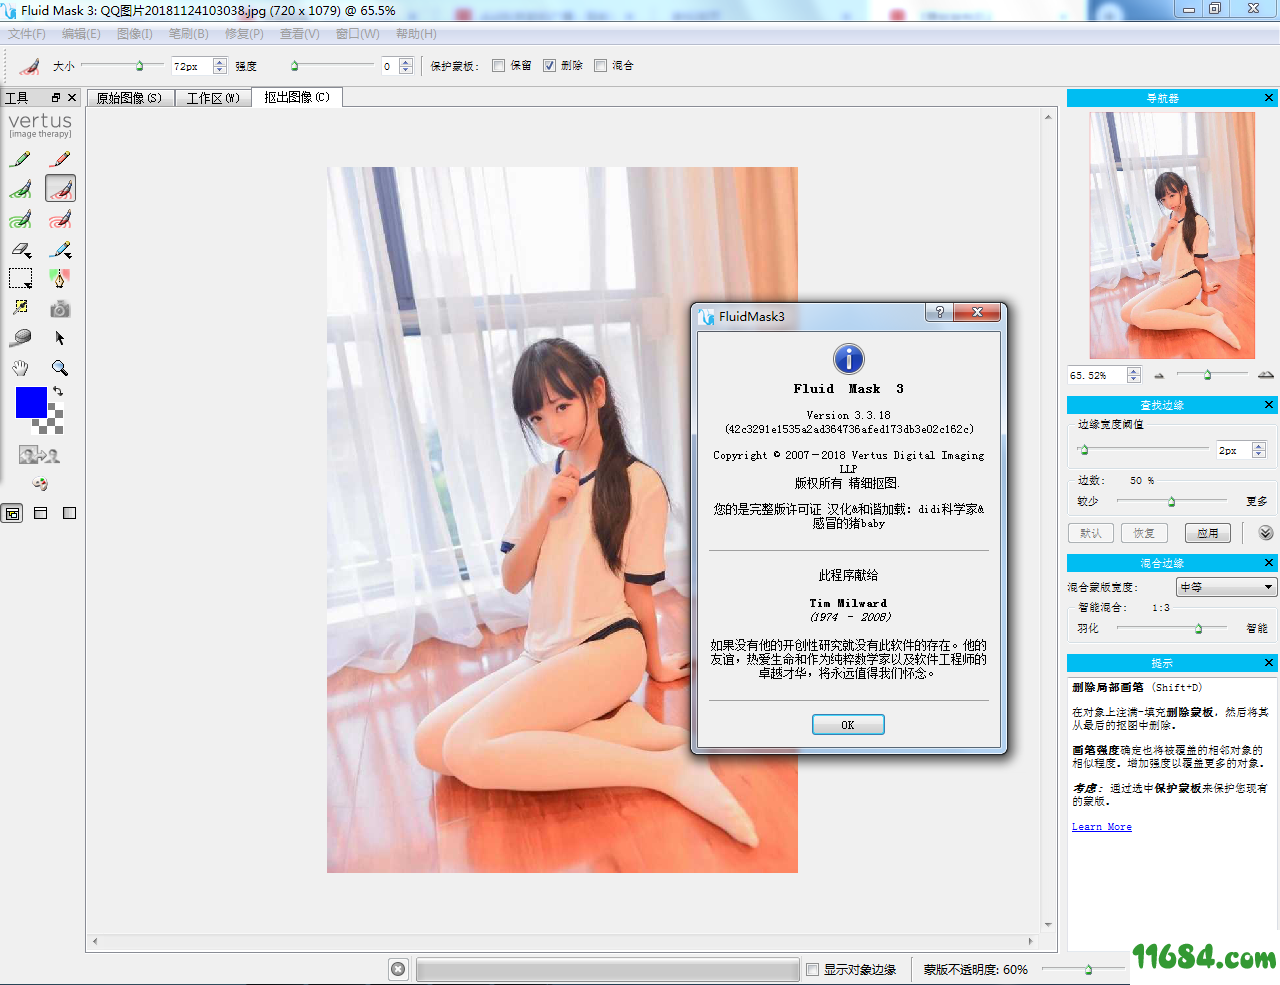Viewport: 1280px width, 985px height.
Task: Click the Create cut-out portraits icon
Action: pos(39,455)
